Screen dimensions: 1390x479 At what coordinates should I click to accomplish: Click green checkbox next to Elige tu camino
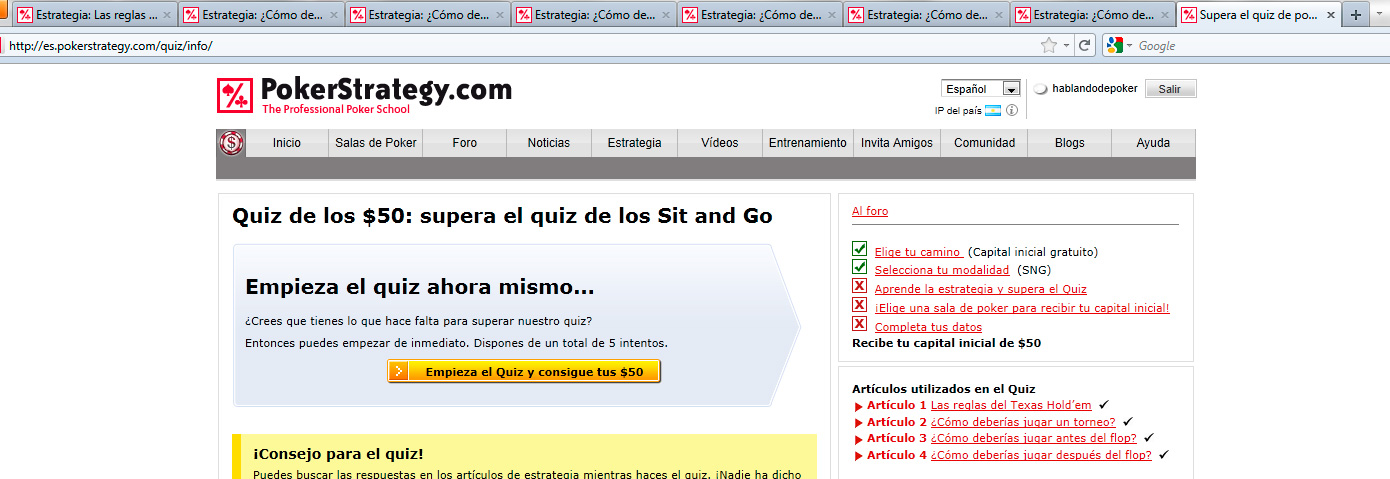click(x=859, y=249)
